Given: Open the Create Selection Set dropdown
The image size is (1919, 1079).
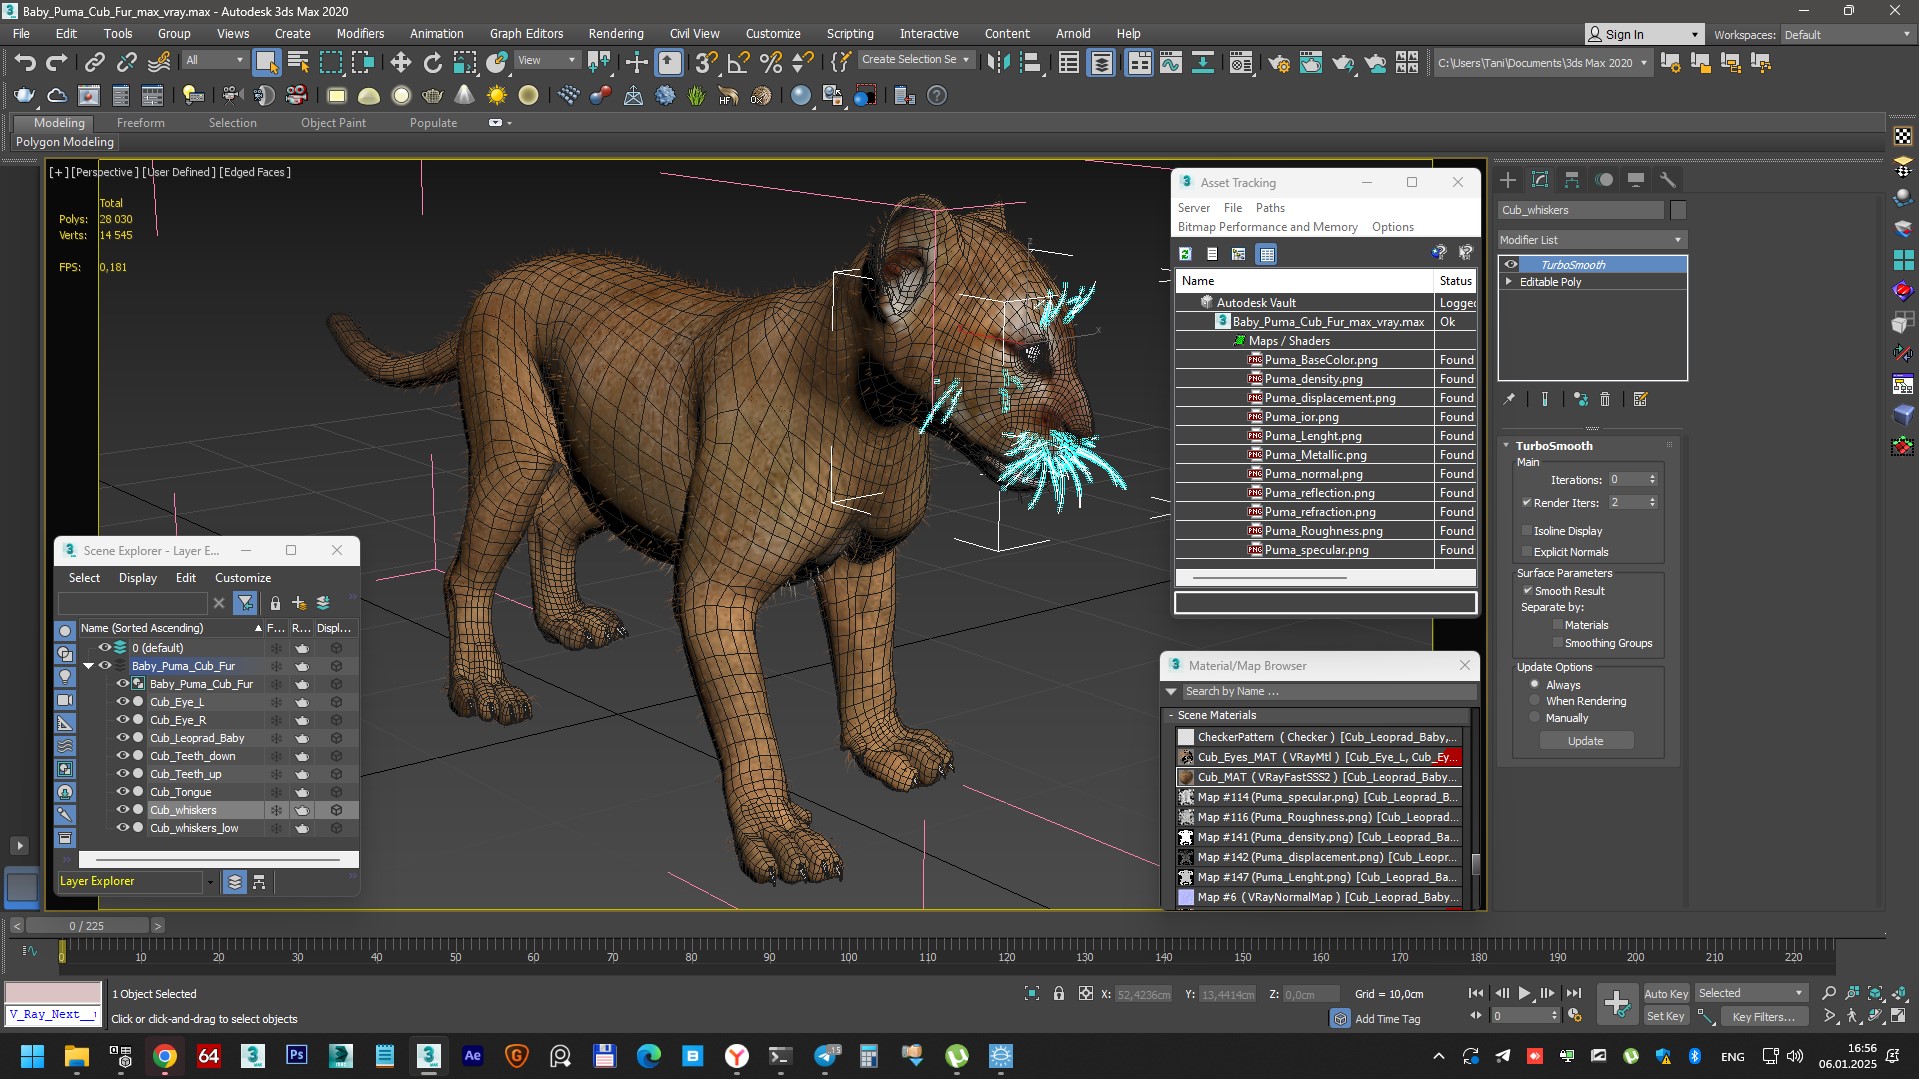Looking at the screenshot, I should coord(916,60).
